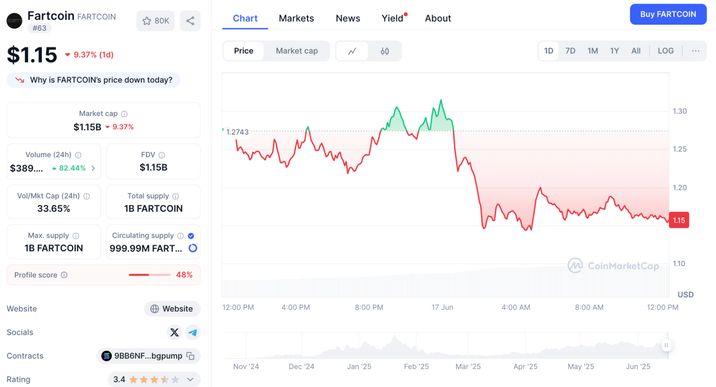Switch to line chart view
This screenshot has height=387, width=716.
(x=352, y=51)
